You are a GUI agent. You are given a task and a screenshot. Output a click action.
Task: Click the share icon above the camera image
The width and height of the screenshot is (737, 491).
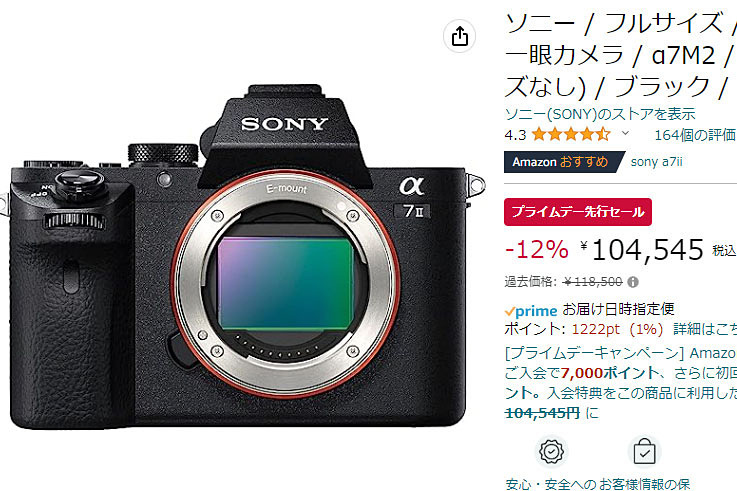(x=459, y=36)
